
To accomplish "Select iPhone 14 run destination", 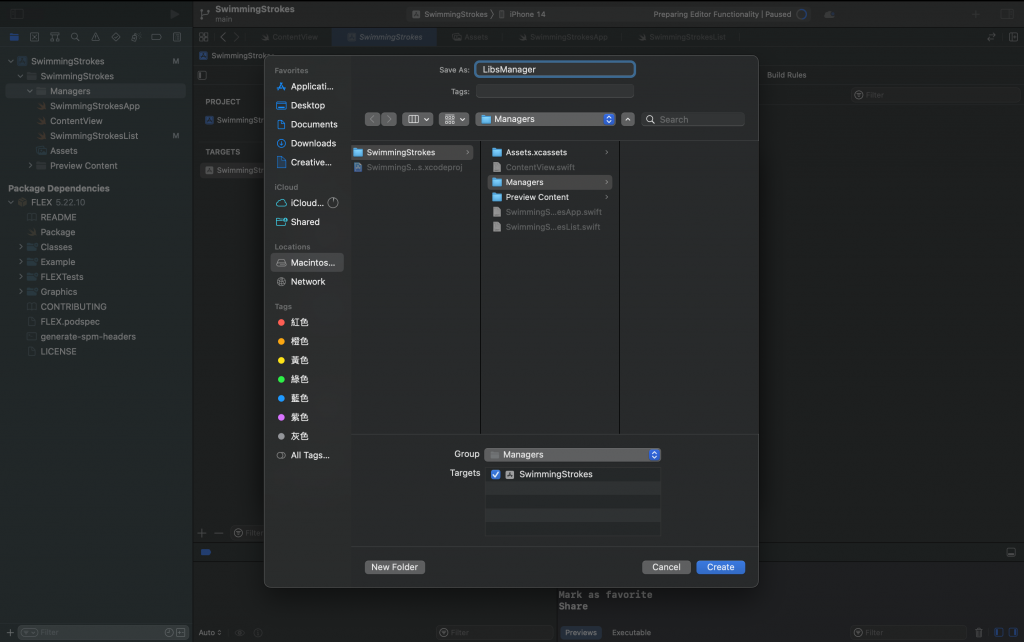I will tap(522, 14).
